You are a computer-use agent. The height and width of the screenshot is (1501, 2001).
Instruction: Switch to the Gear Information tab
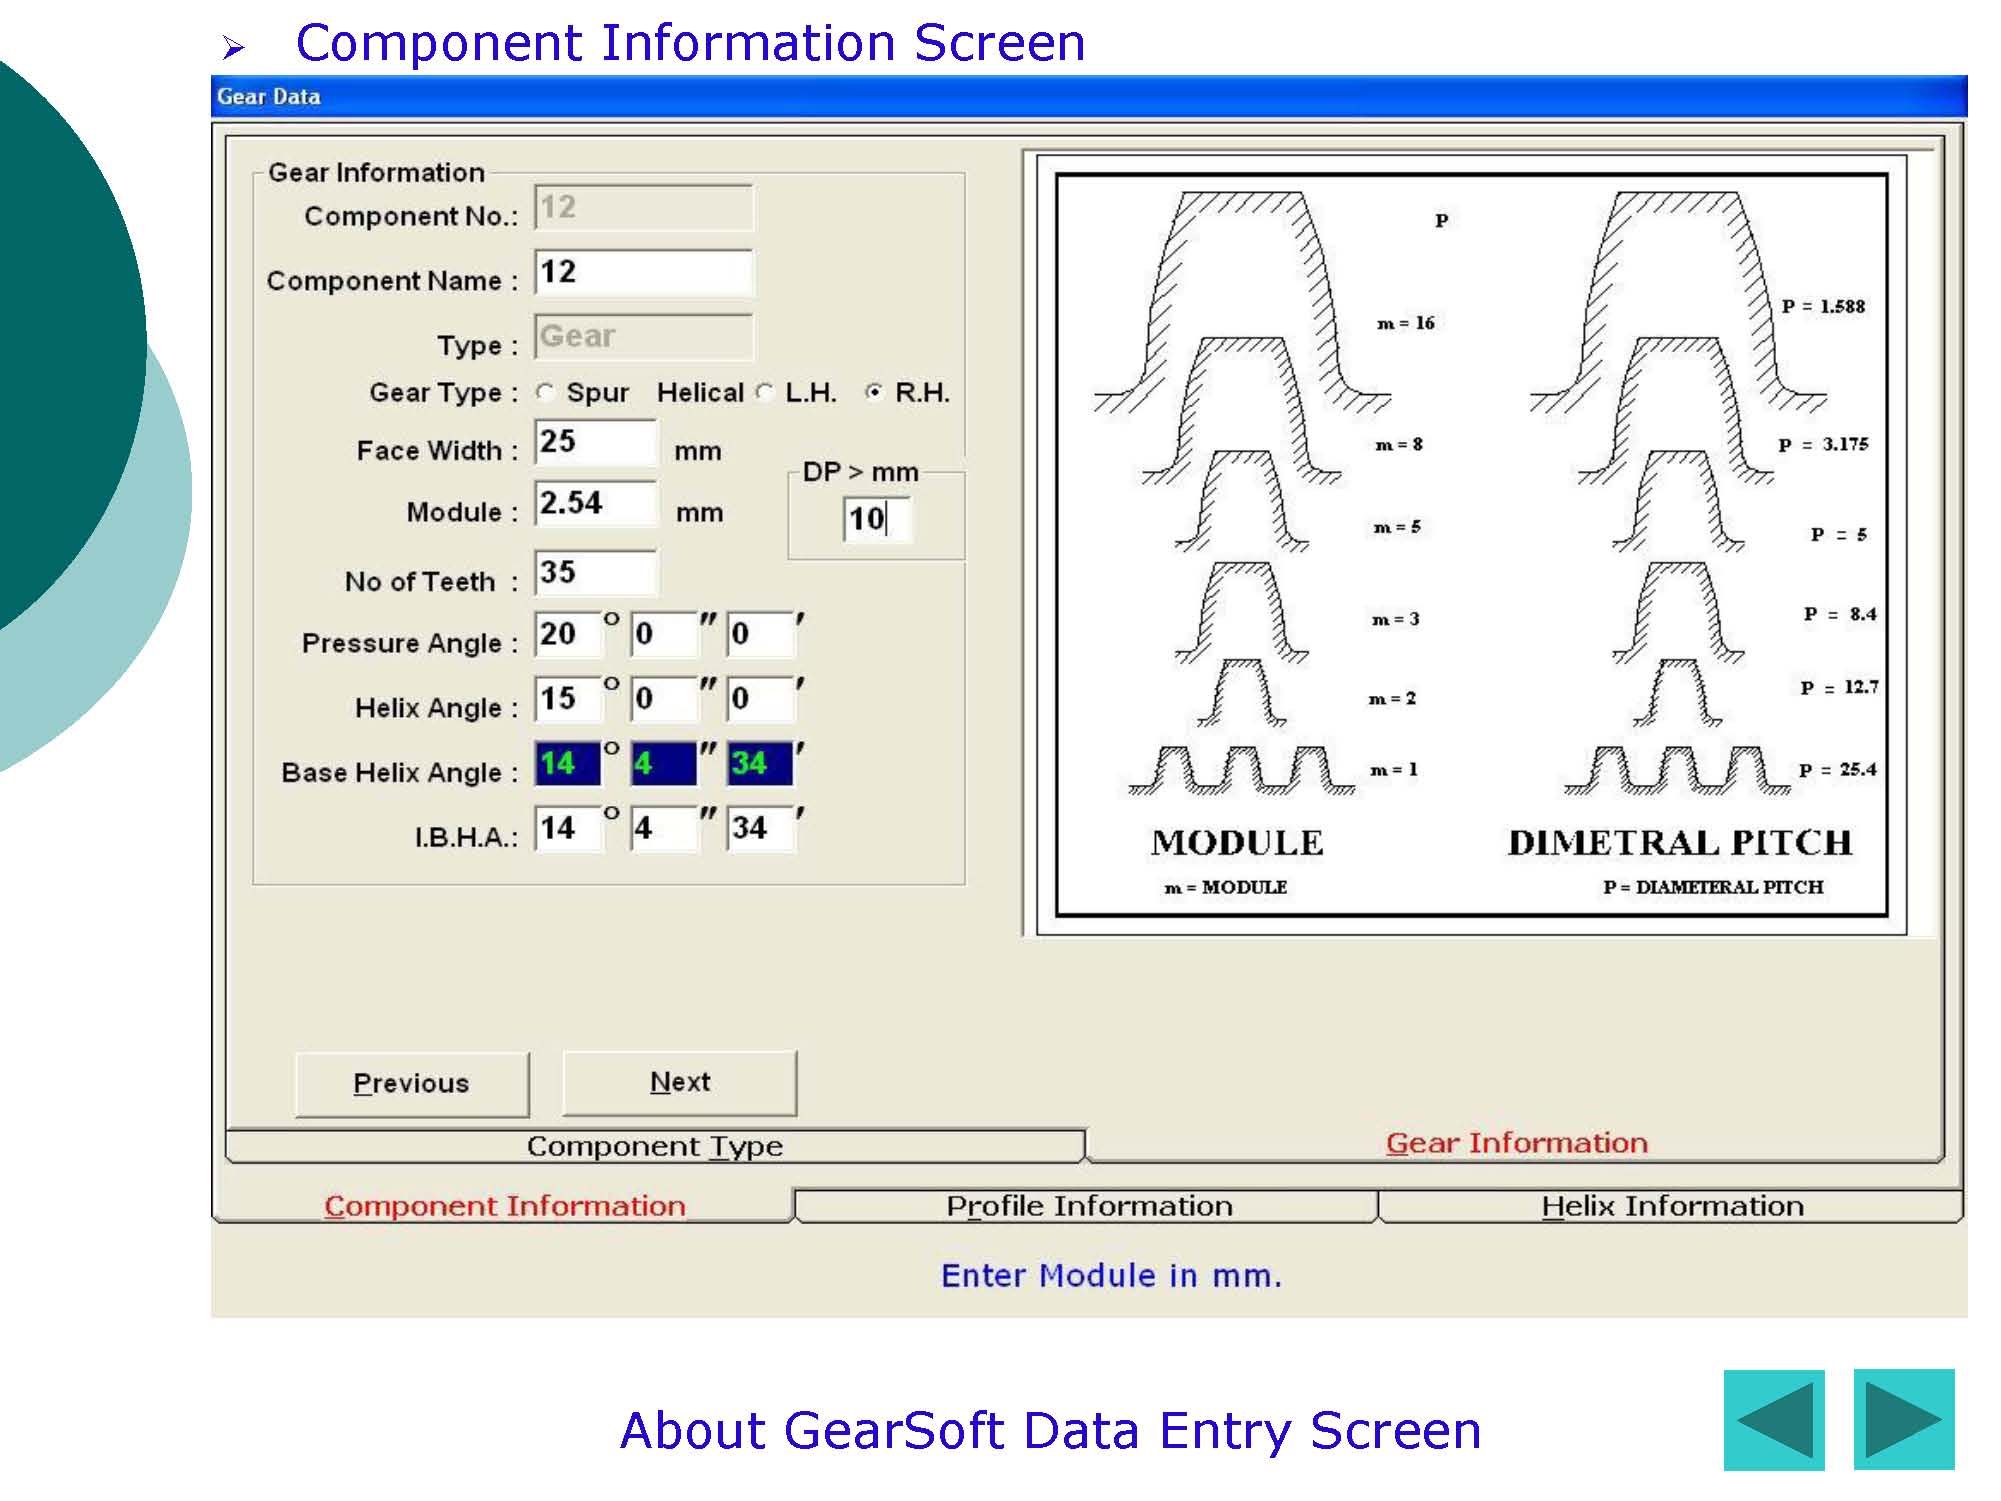(x=1516, y=1143)
